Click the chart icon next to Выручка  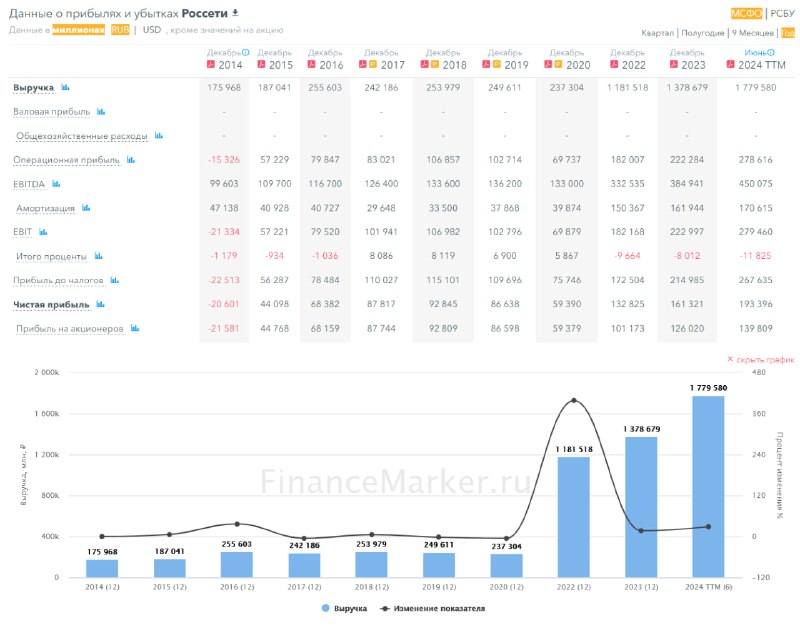(66, 88)
